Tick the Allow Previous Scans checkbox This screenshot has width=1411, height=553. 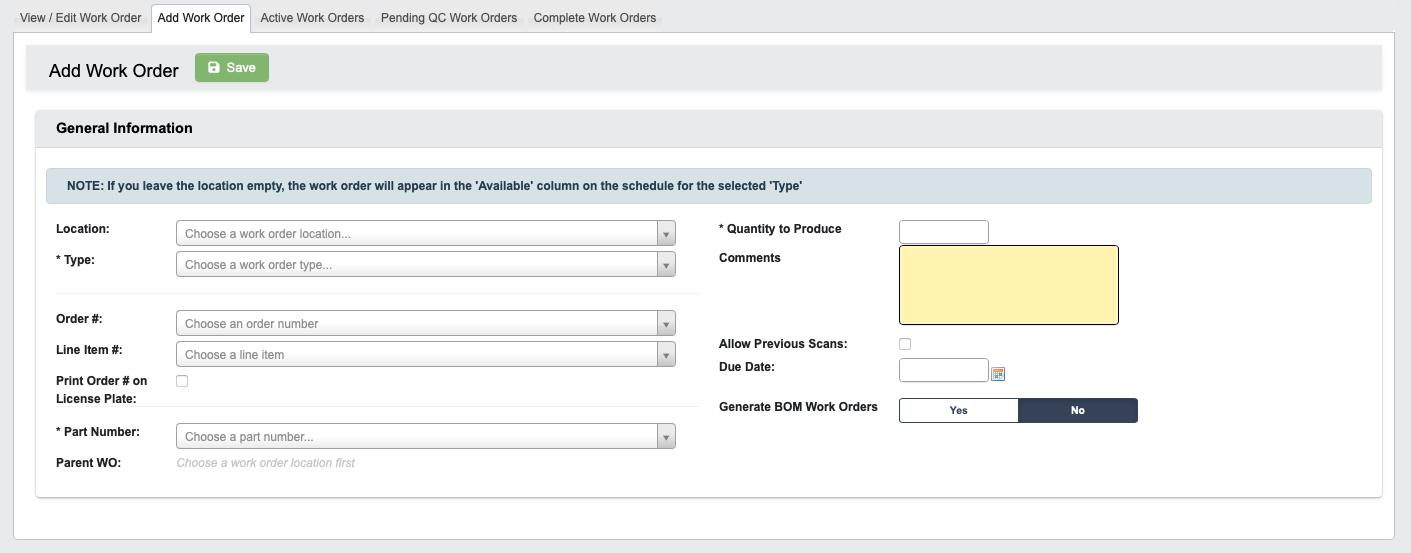coord(905,344)
